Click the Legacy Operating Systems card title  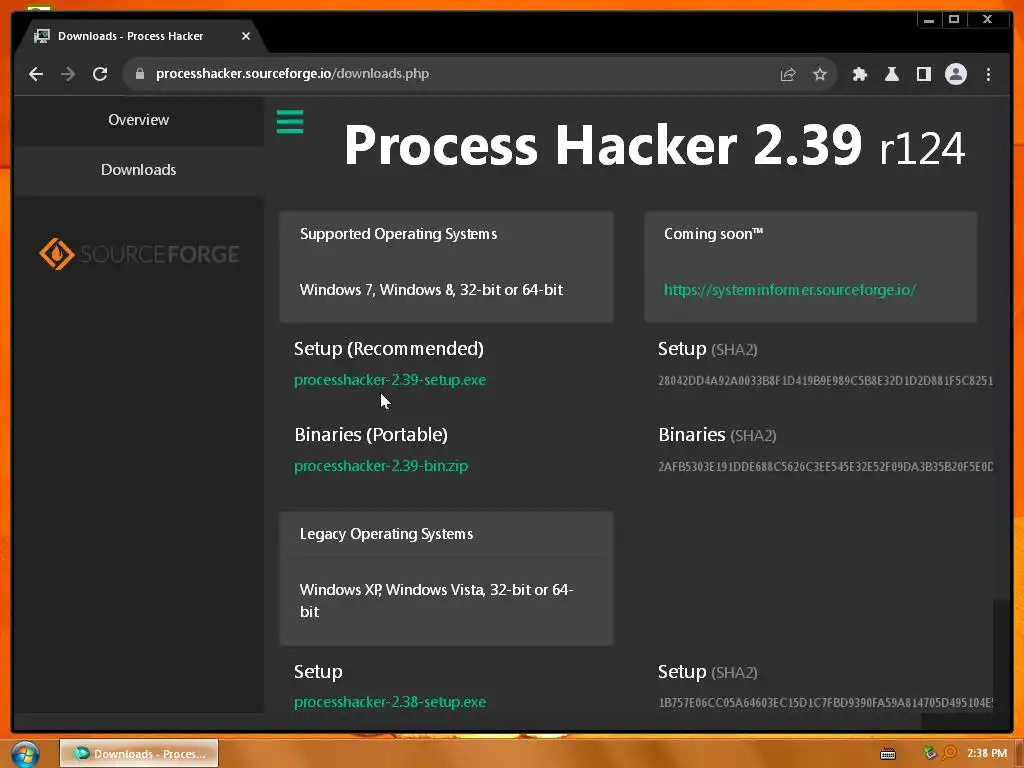[386, 534]
